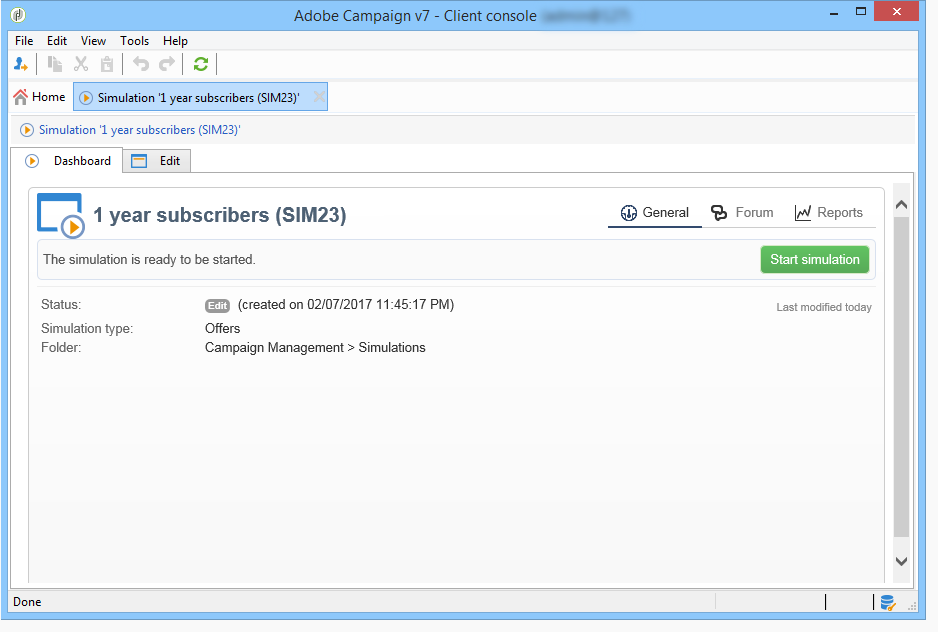Click the 'Last modified today' text

(x=824, y=307)
